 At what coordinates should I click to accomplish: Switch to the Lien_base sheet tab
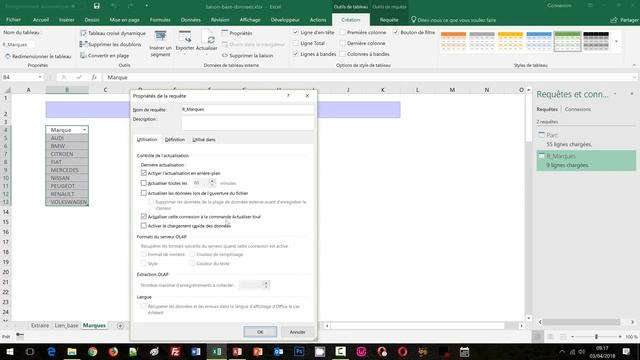[66, 326]
